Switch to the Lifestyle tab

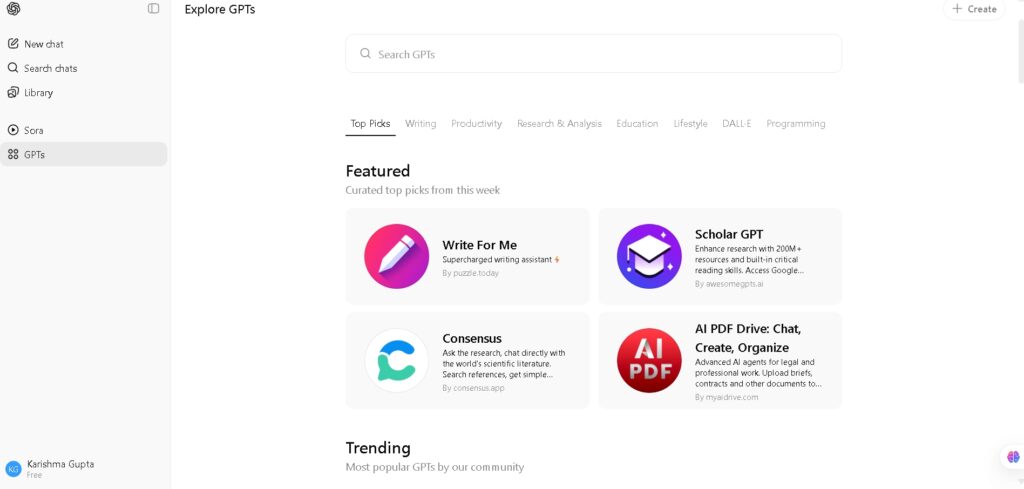pyautogui.click(x=690, y=123)
